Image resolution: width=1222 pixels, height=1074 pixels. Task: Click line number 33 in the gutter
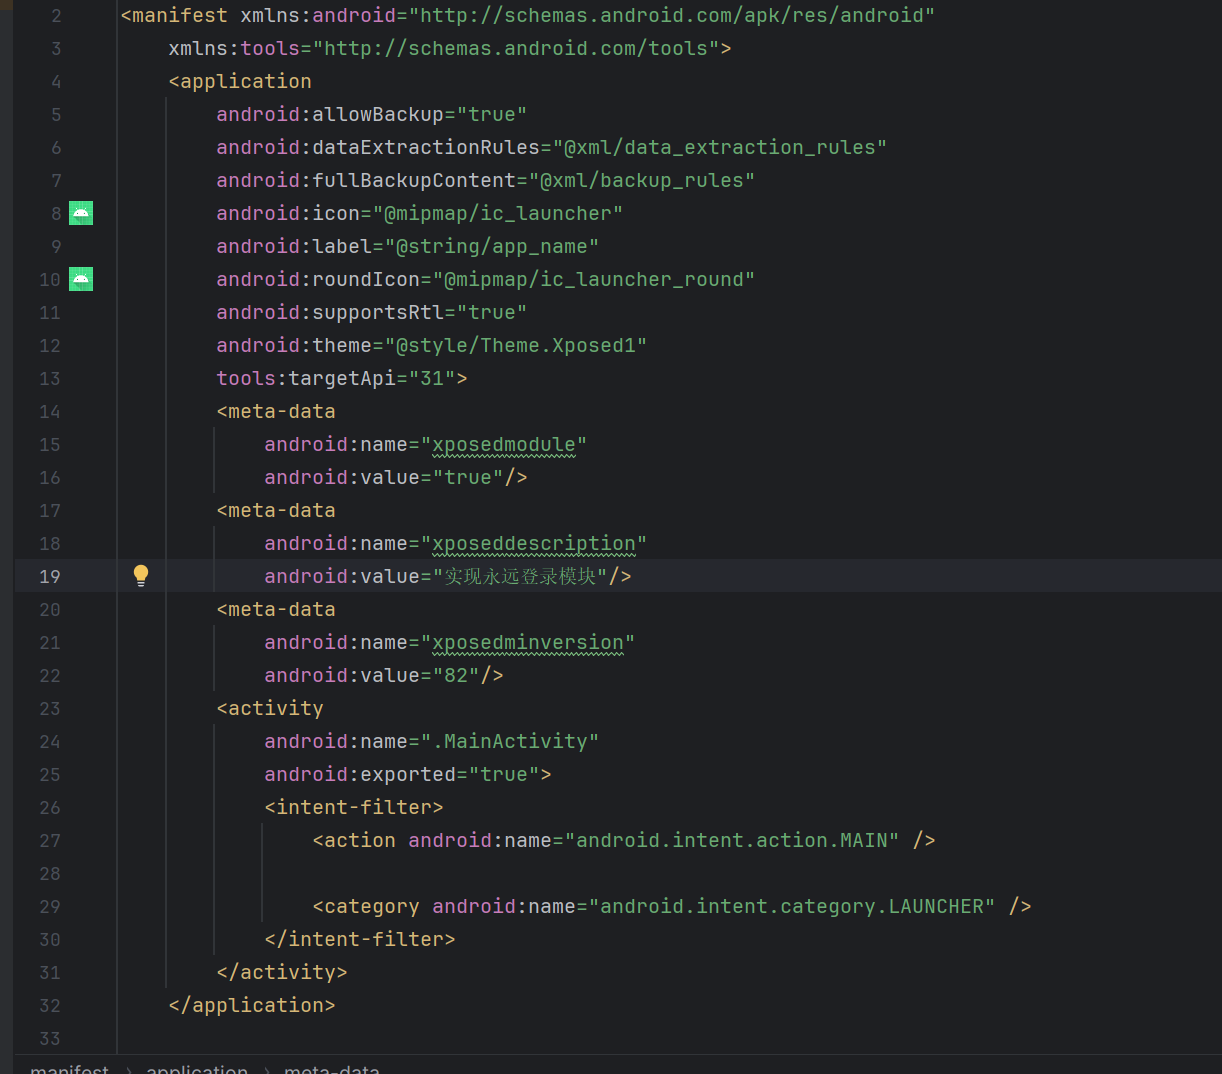pos(50,1039)
